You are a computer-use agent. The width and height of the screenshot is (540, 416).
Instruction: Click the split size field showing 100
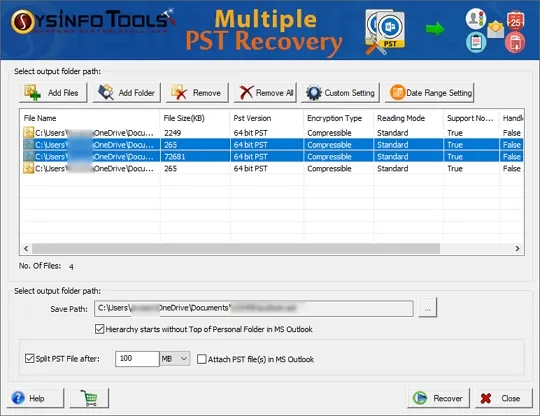click(137, 358)
